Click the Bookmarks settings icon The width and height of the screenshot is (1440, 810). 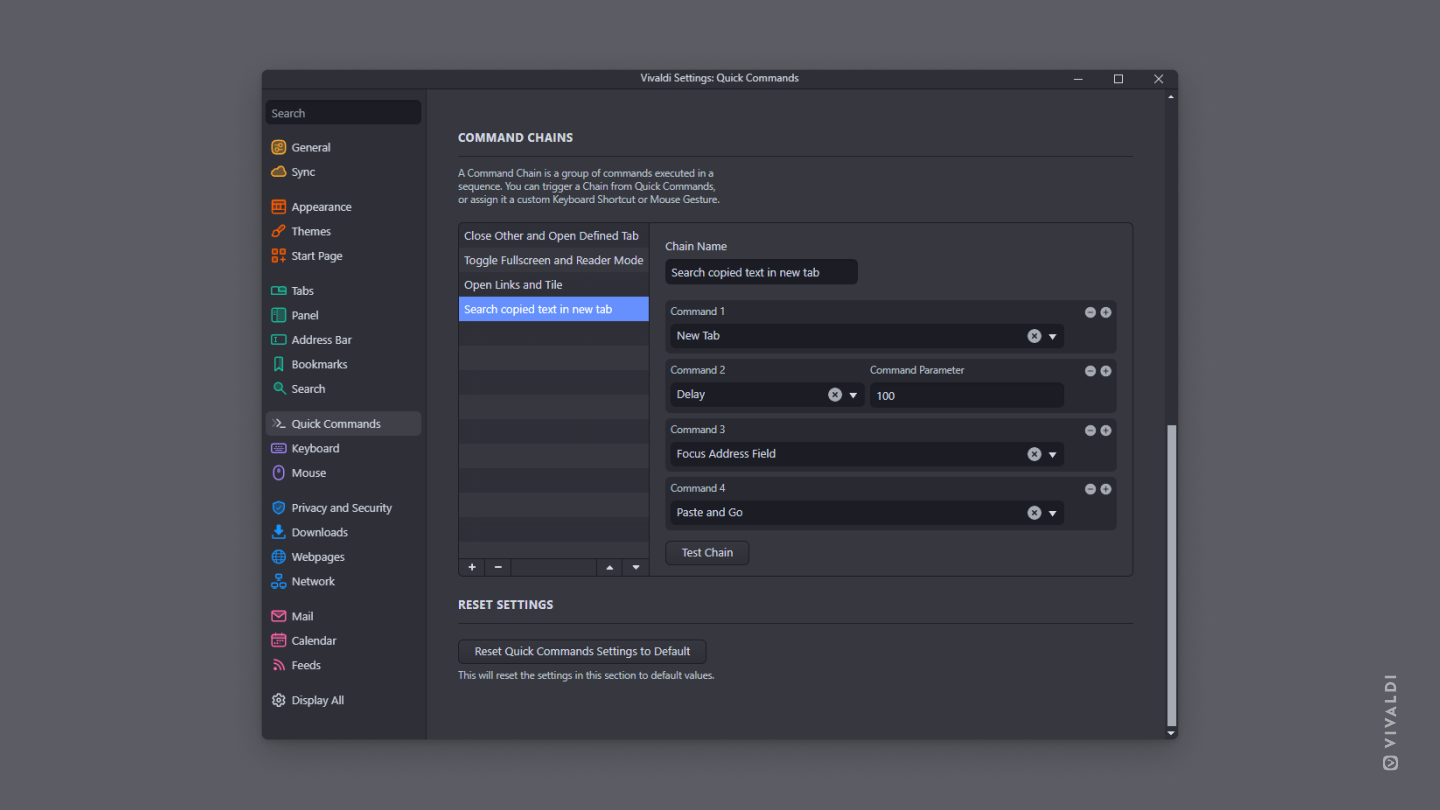(279, 364)
